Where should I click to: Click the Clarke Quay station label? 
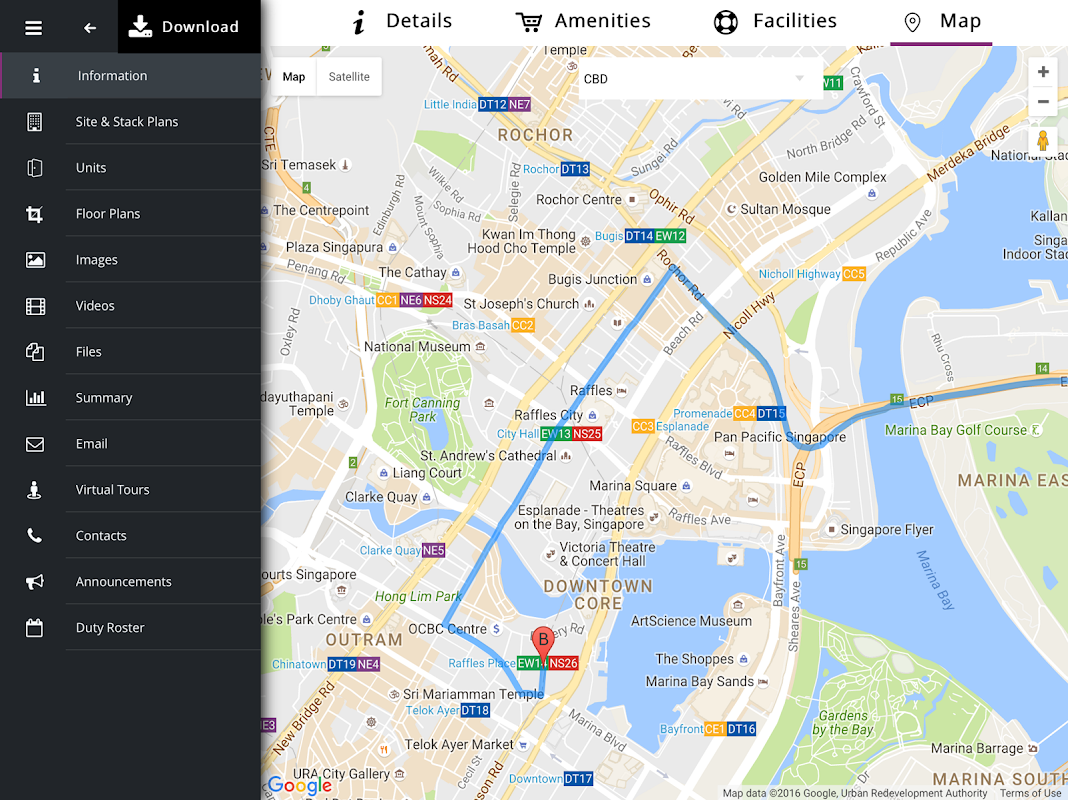(x=390, y=550)
